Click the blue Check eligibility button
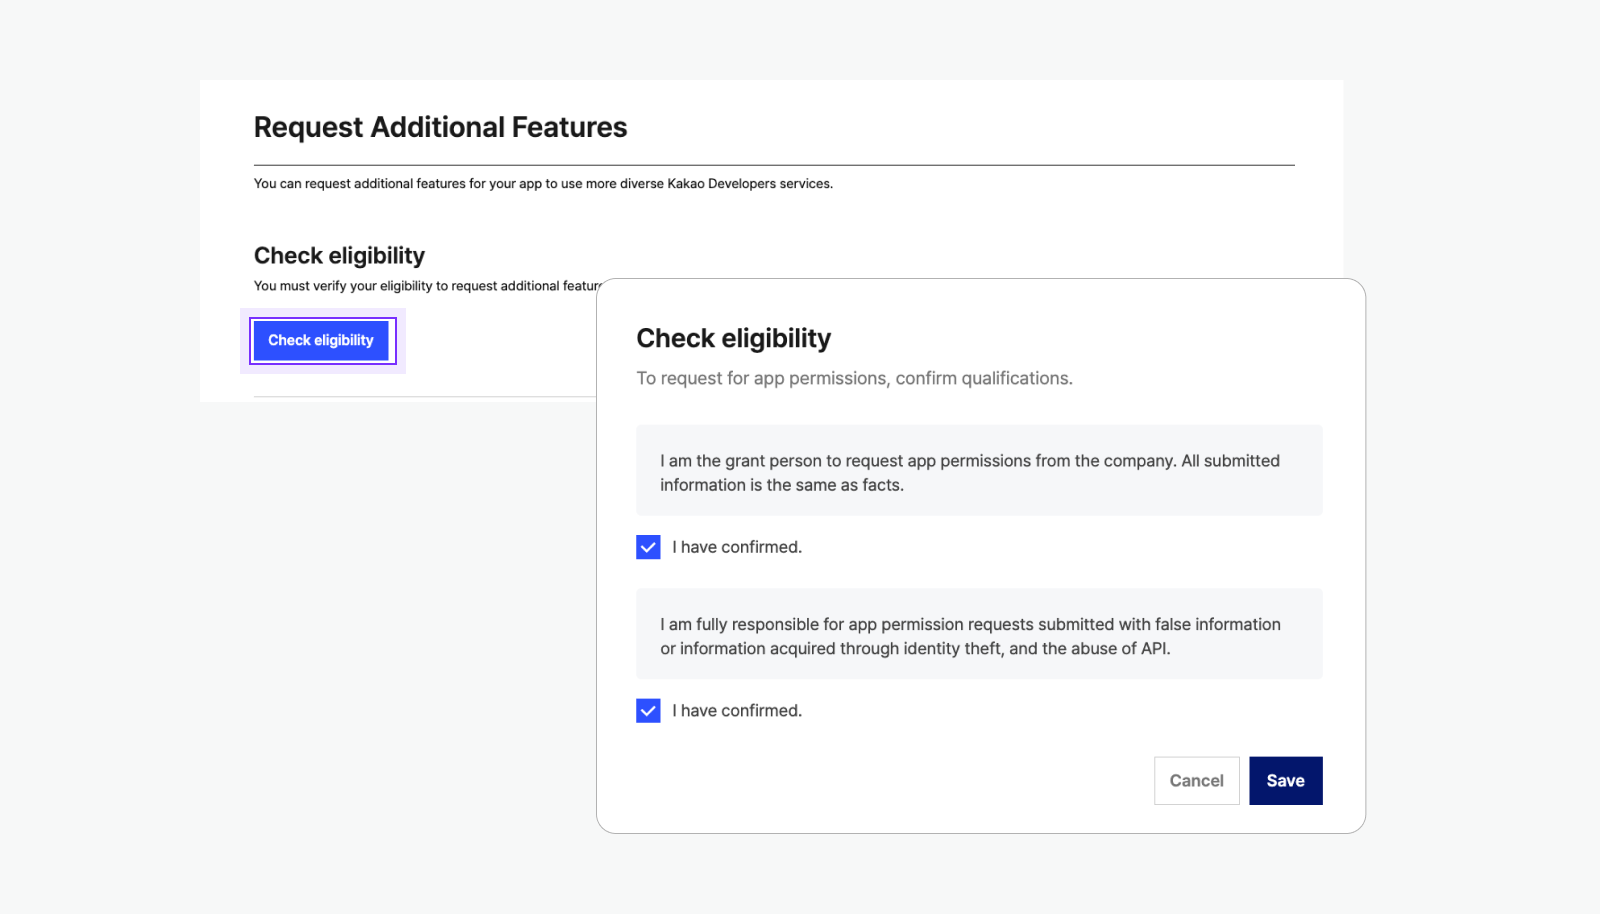This screenshot has width=1600, height=914. 320,341
